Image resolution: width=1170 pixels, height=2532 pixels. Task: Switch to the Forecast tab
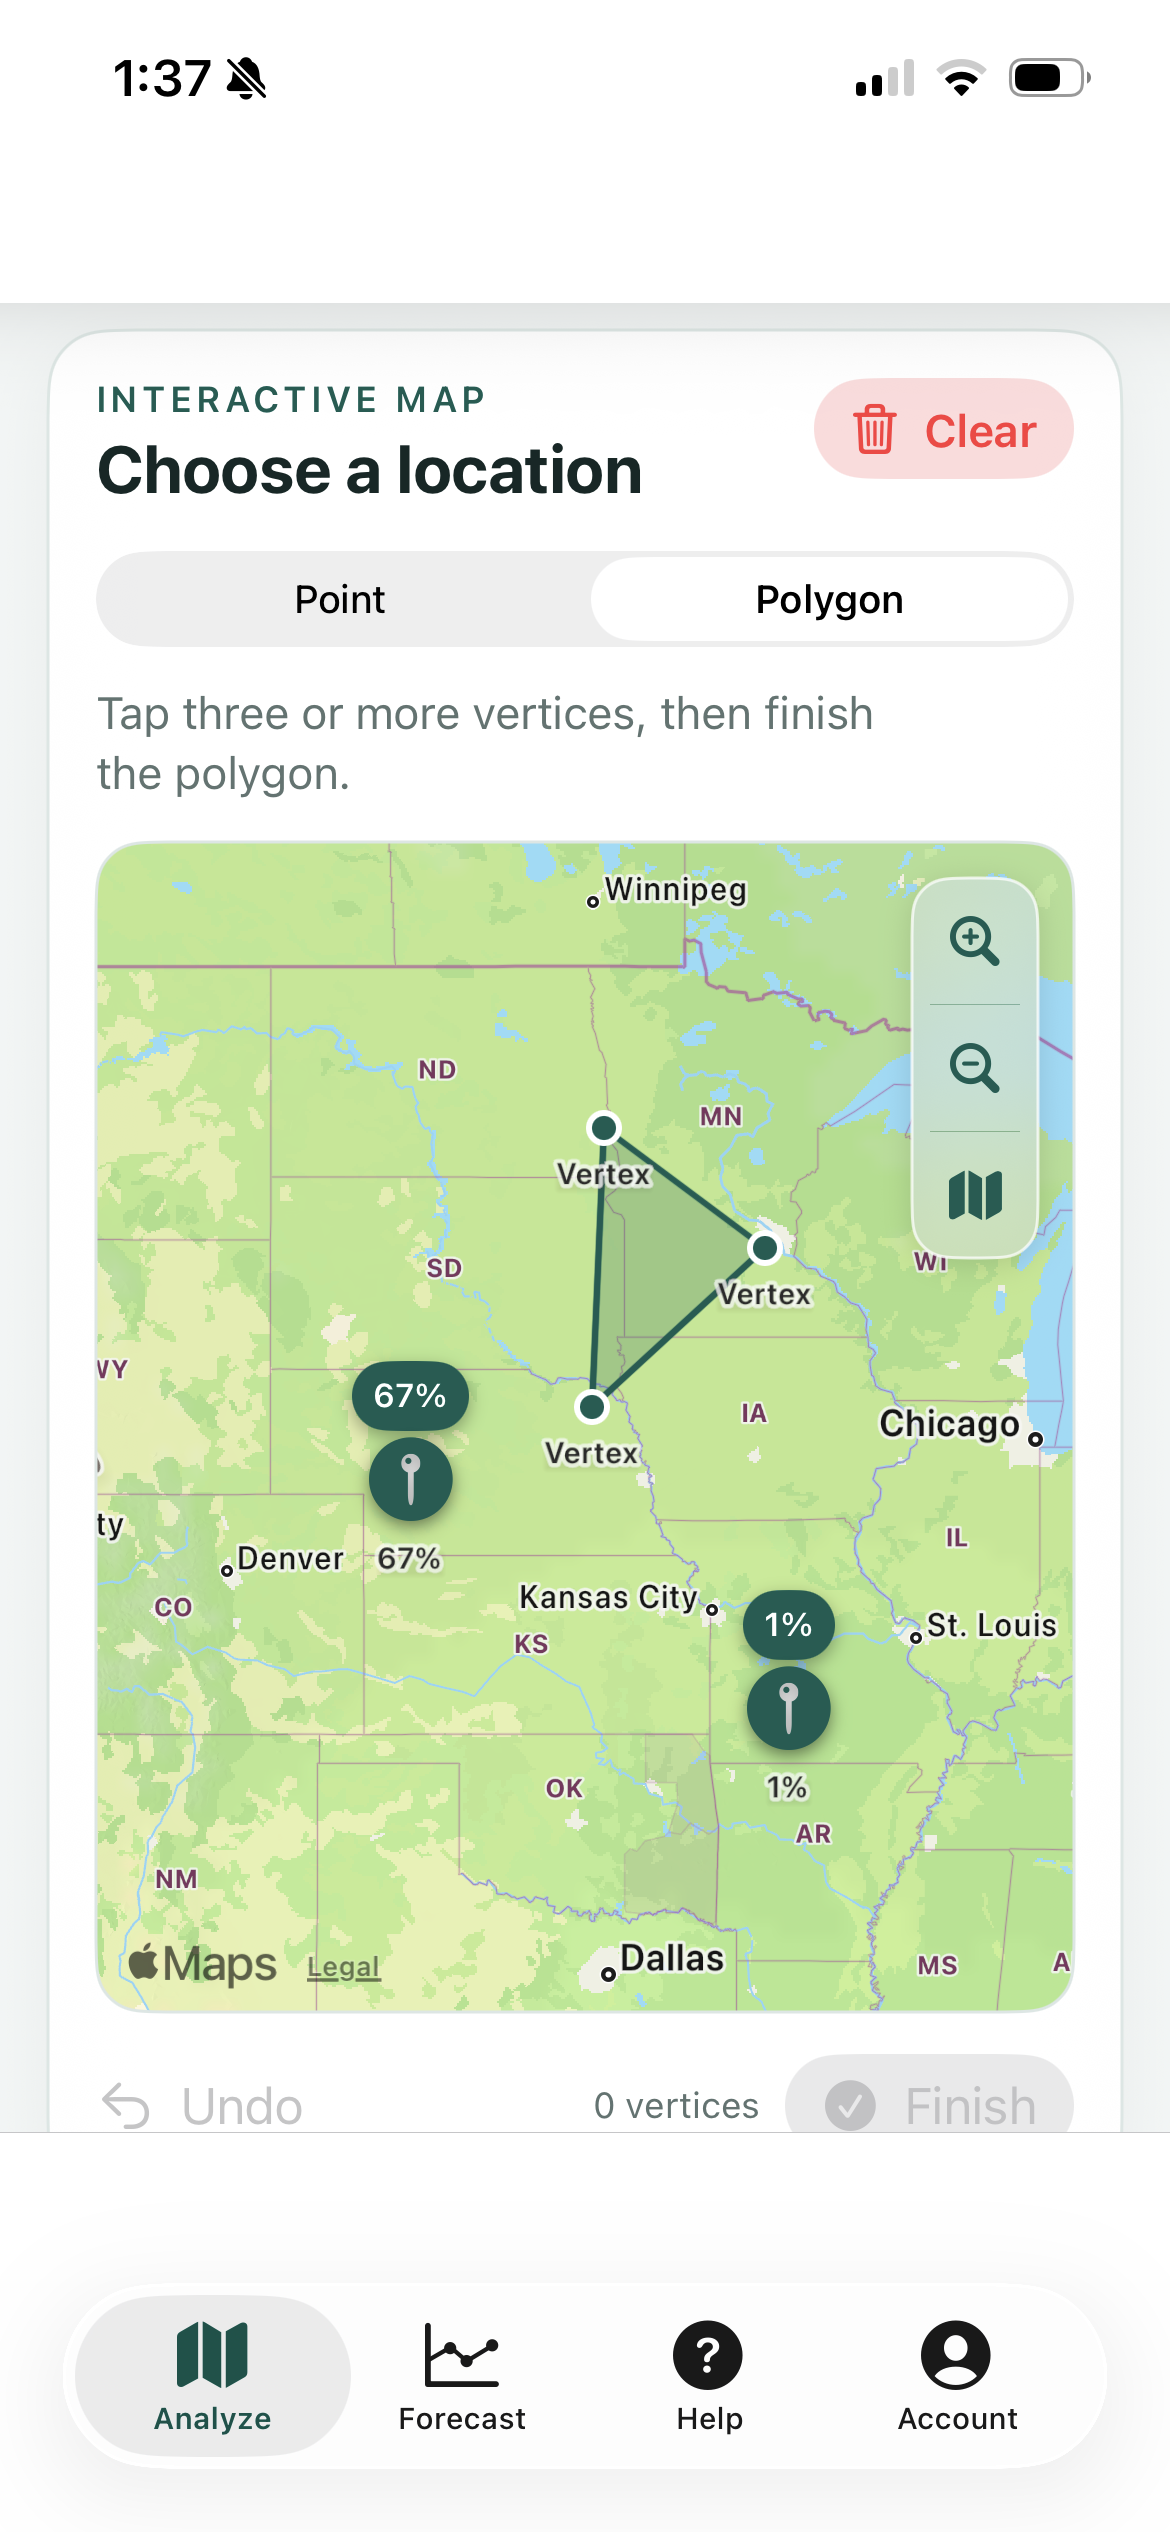462,2376
